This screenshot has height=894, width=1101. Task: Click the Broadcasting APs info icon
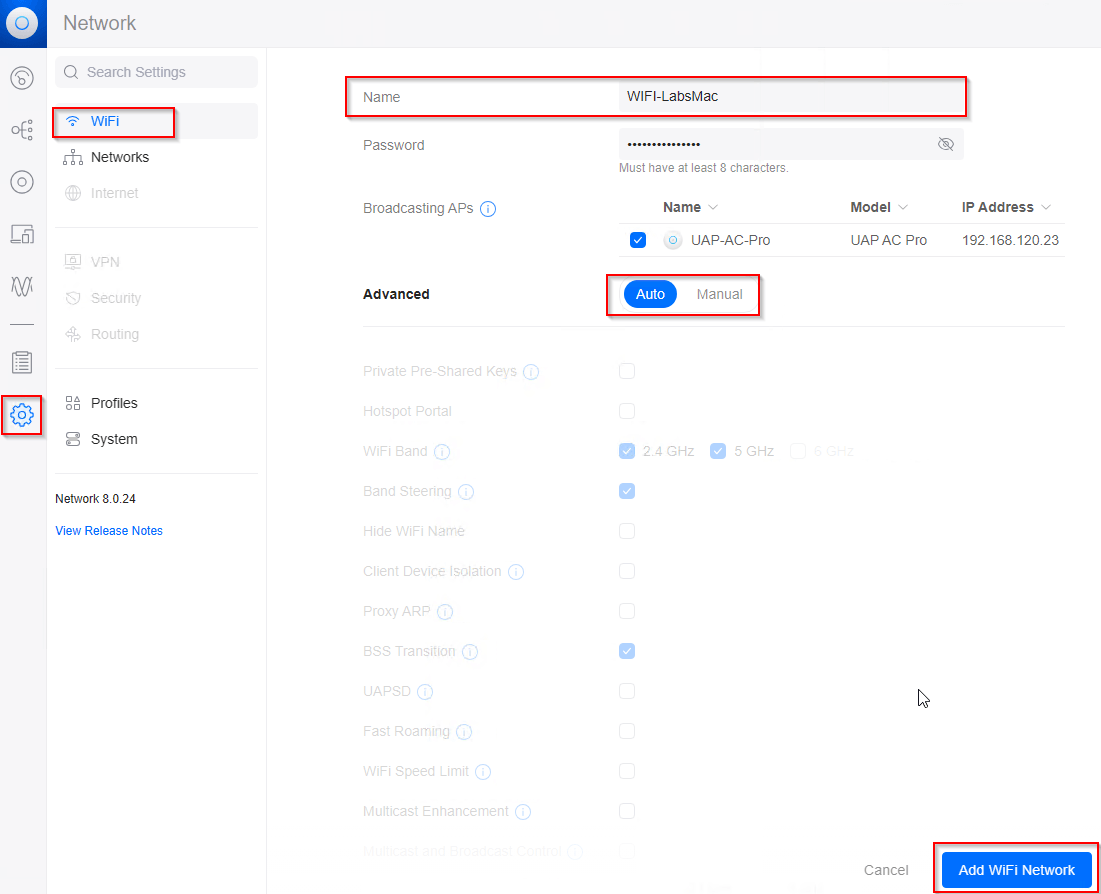click(488, 209)
